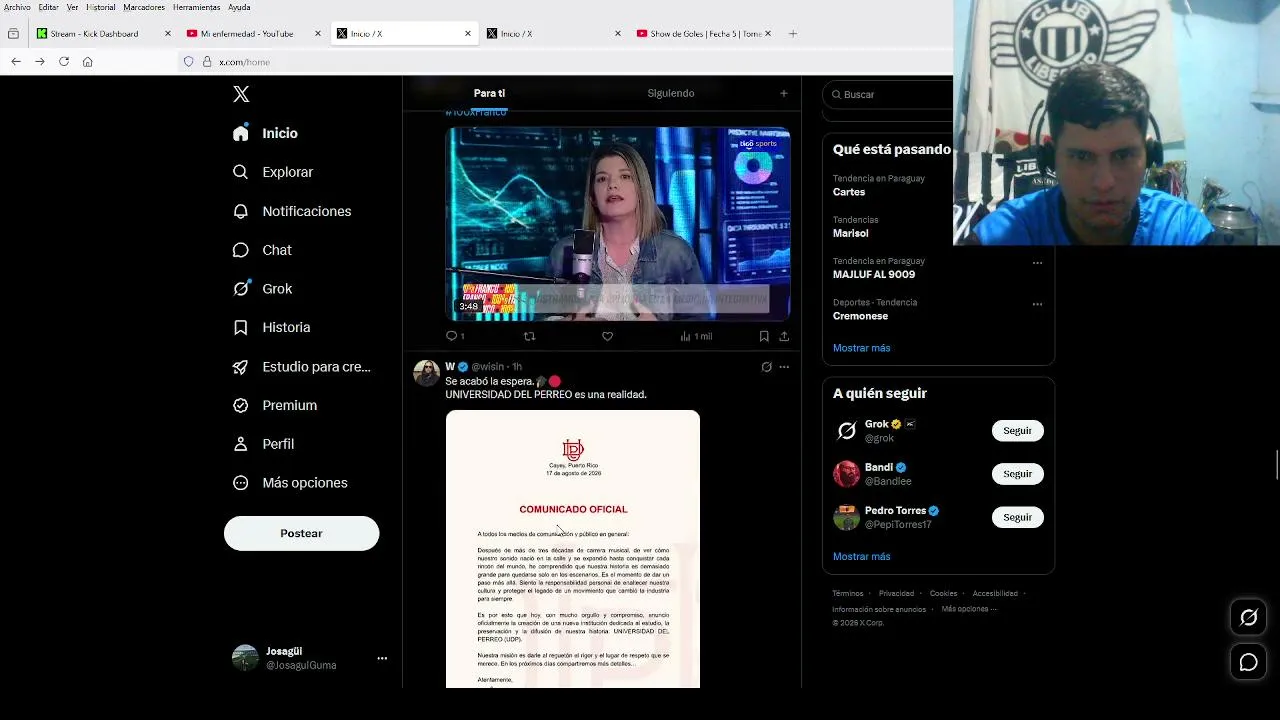Open Marcadores menu
1280x720 pixels.
(x=144, y=7)
